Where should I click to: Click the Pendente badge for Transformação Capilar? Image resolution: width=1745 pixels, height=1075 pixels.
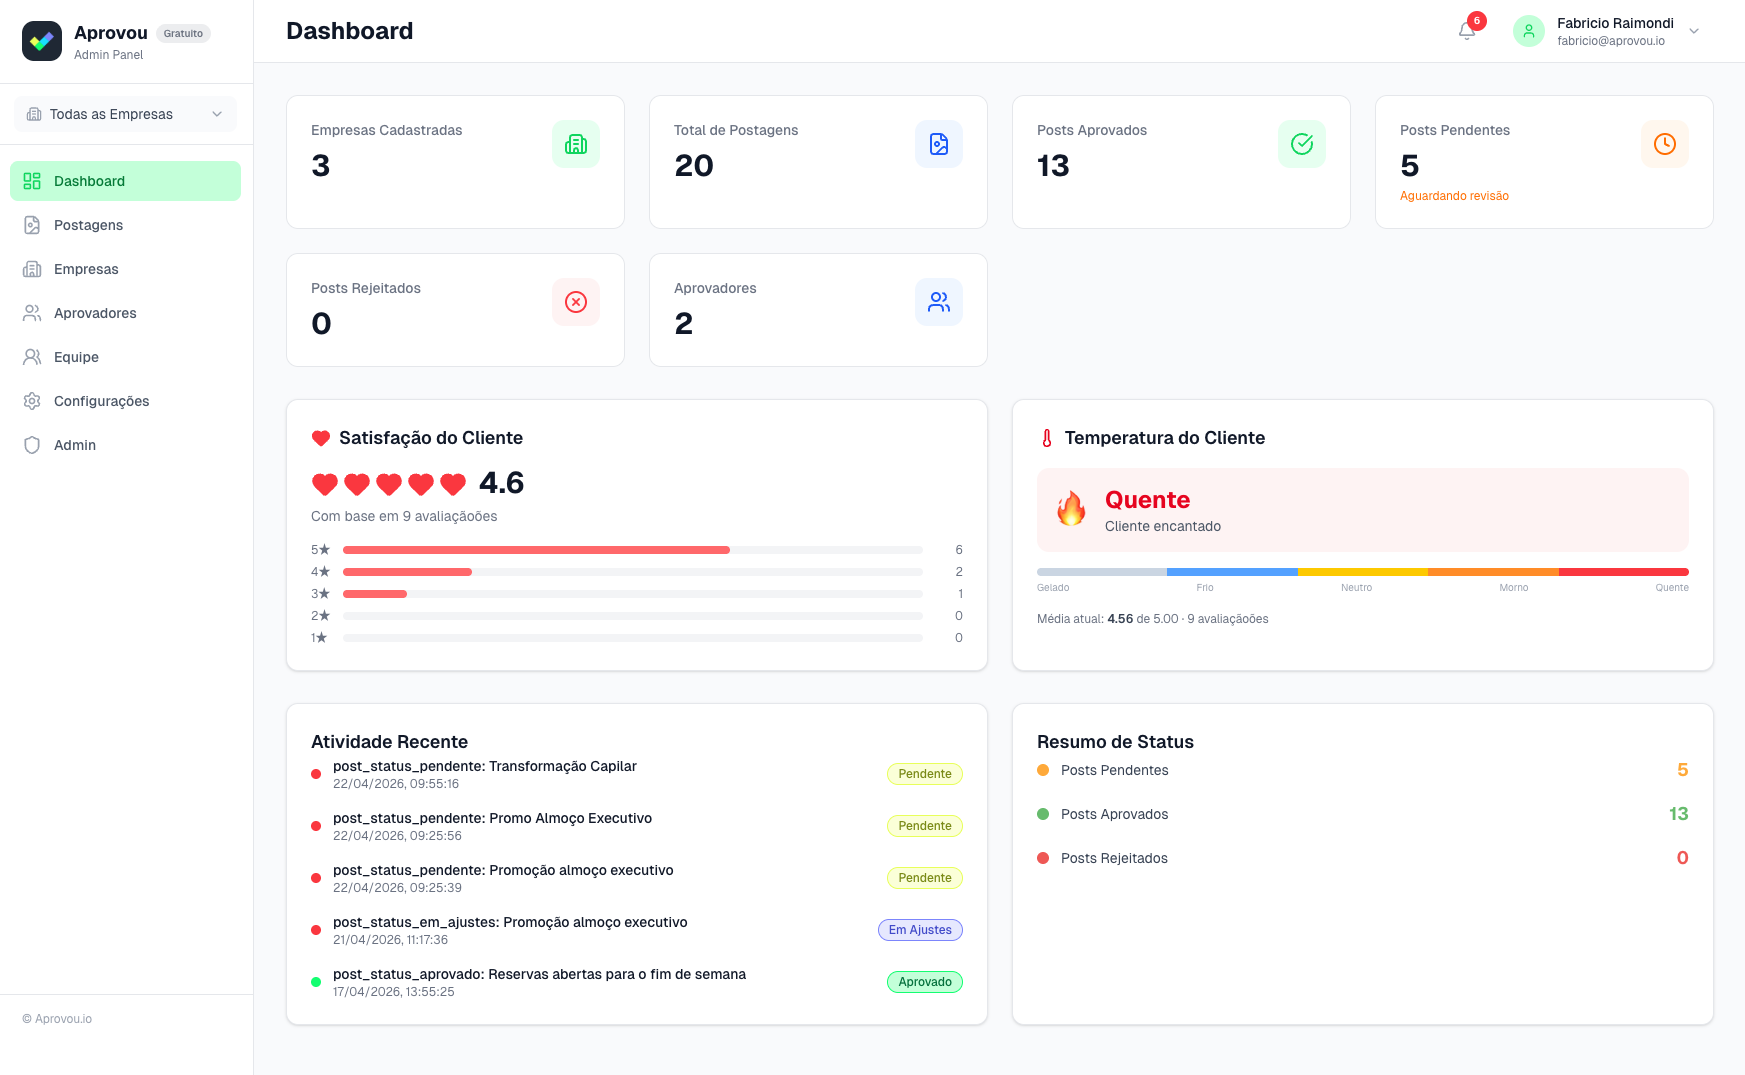(x=924, y=774)
